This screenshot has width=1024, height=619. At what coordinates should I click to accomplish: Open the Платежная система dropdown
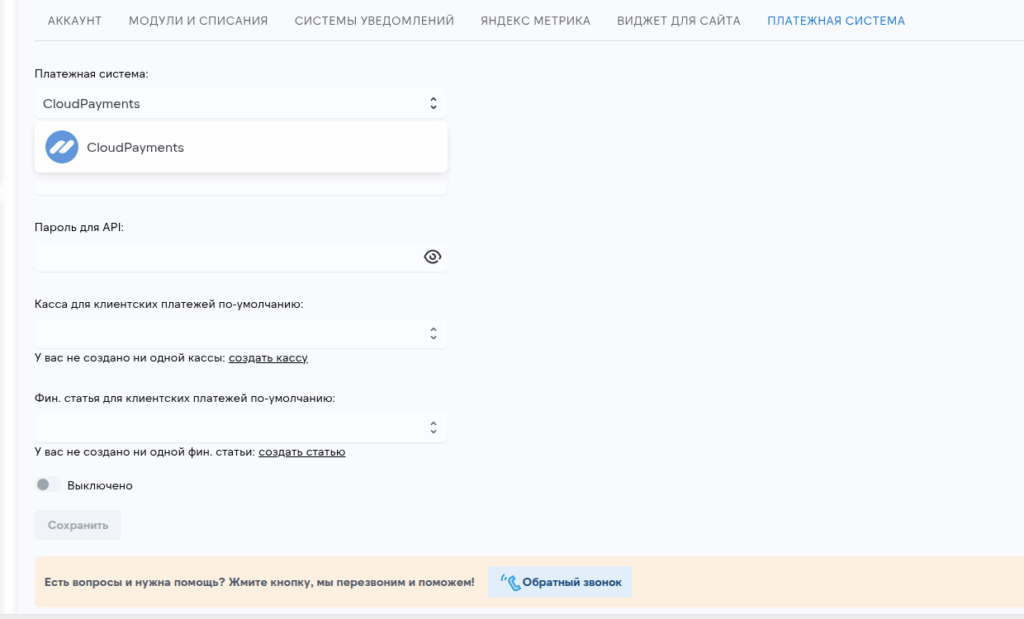240,103
